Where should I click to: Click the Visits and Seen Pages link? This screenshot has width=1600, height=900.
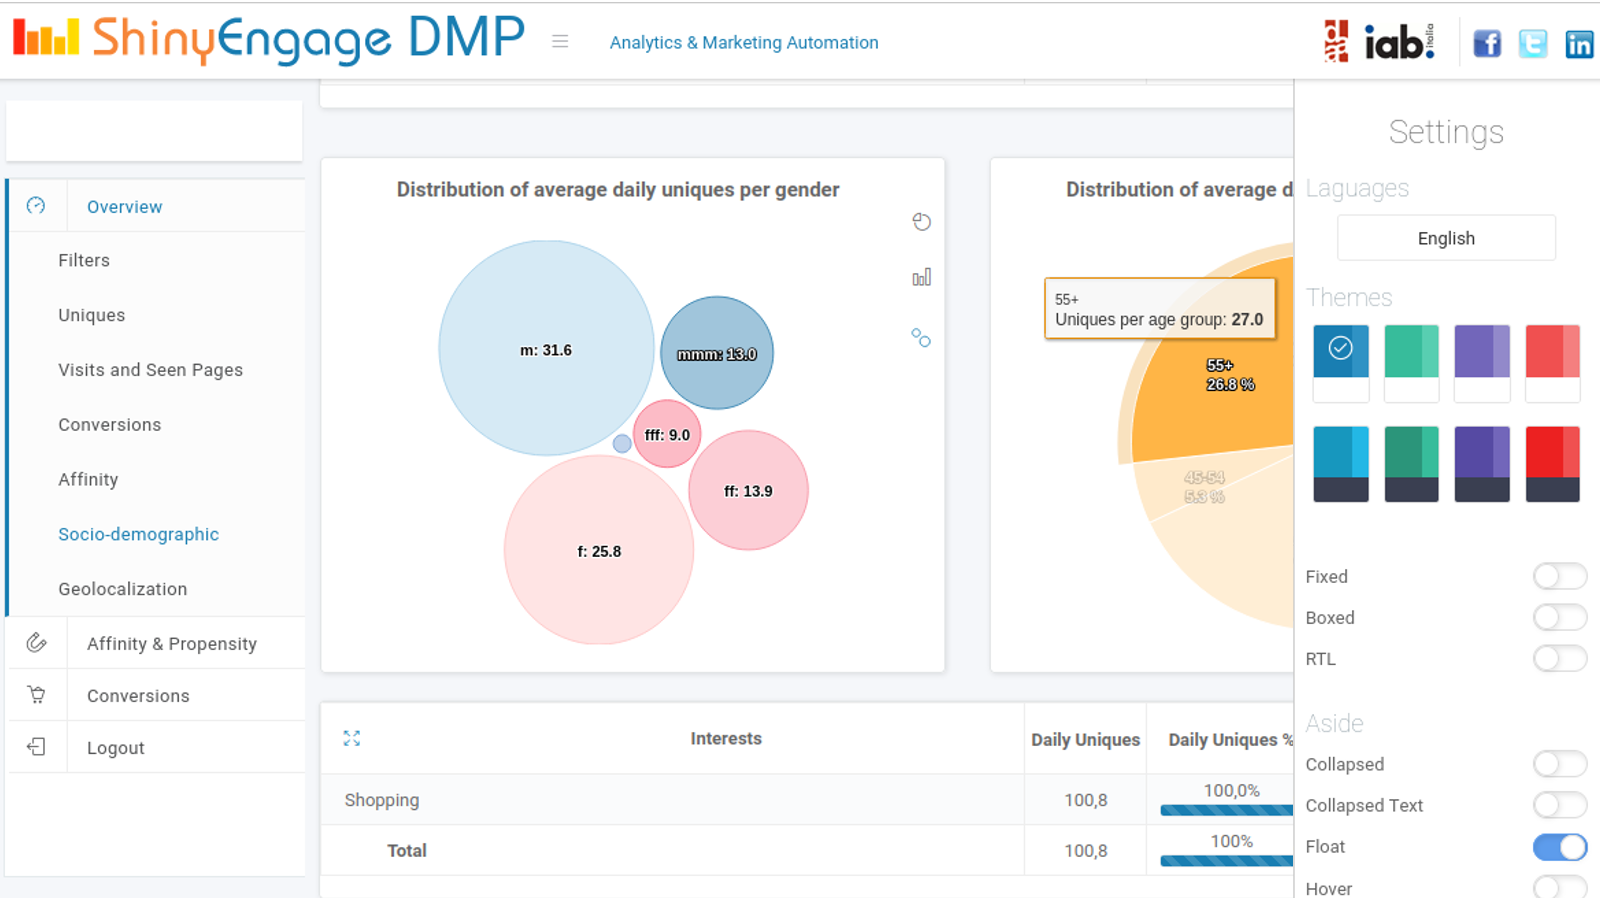pyautogui.click(x=150, y=370)
